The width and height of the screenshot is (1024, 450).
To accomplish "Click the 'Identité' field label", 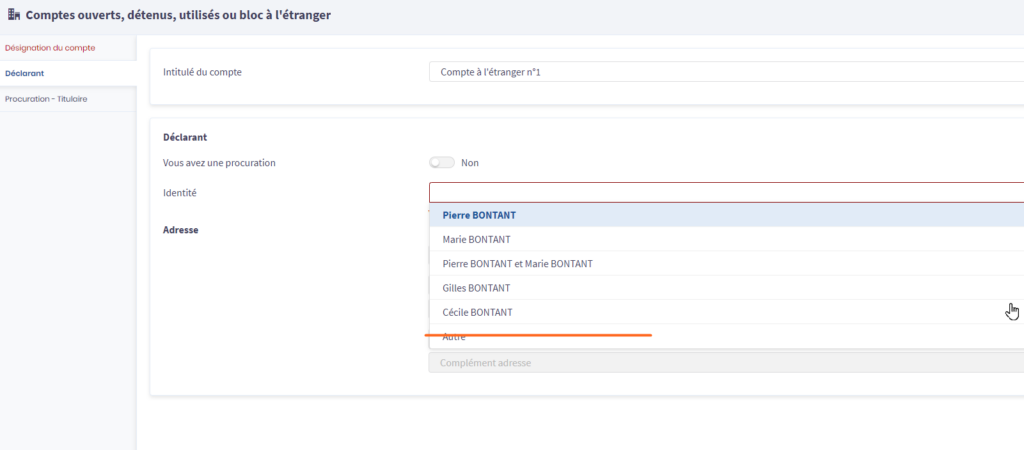I will tap(180, 193).
